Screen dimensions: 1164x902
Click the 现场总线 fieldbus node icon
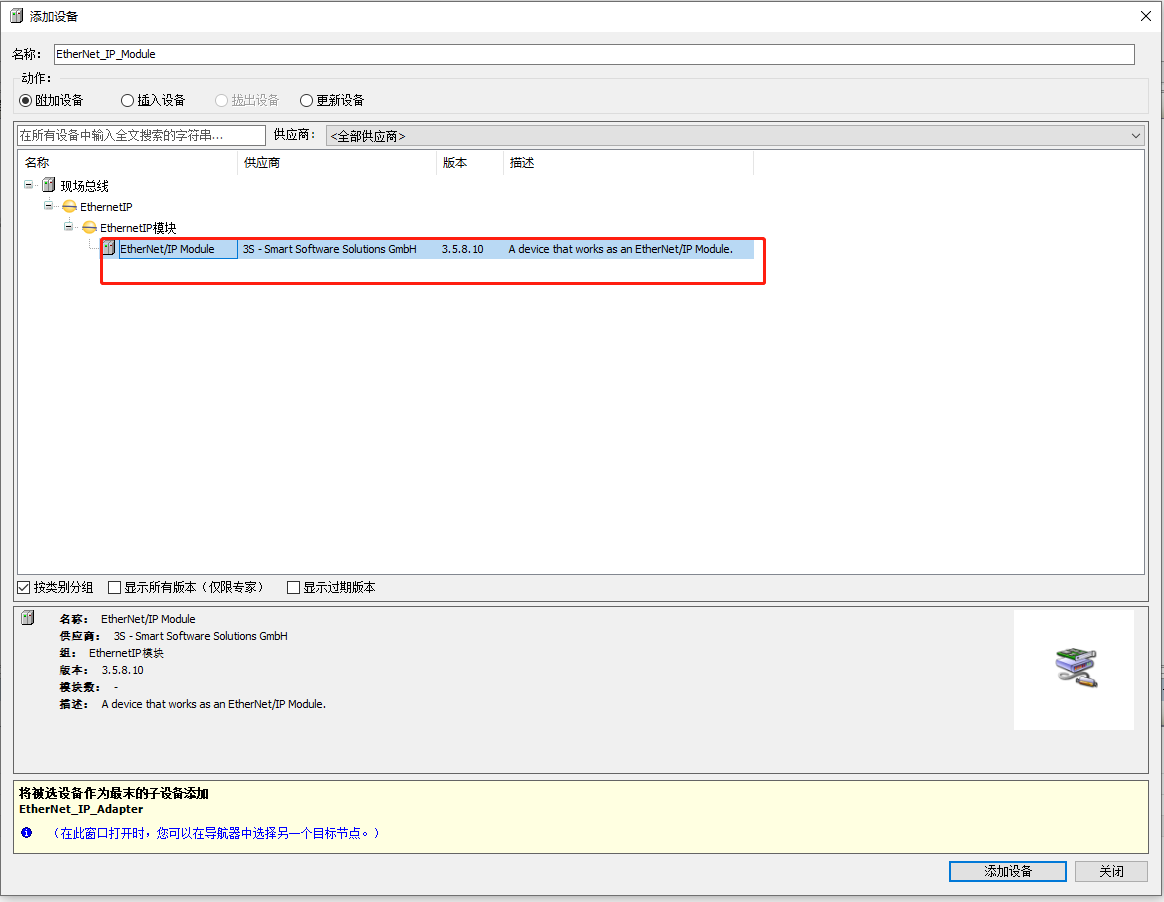[x=49, y=185]
